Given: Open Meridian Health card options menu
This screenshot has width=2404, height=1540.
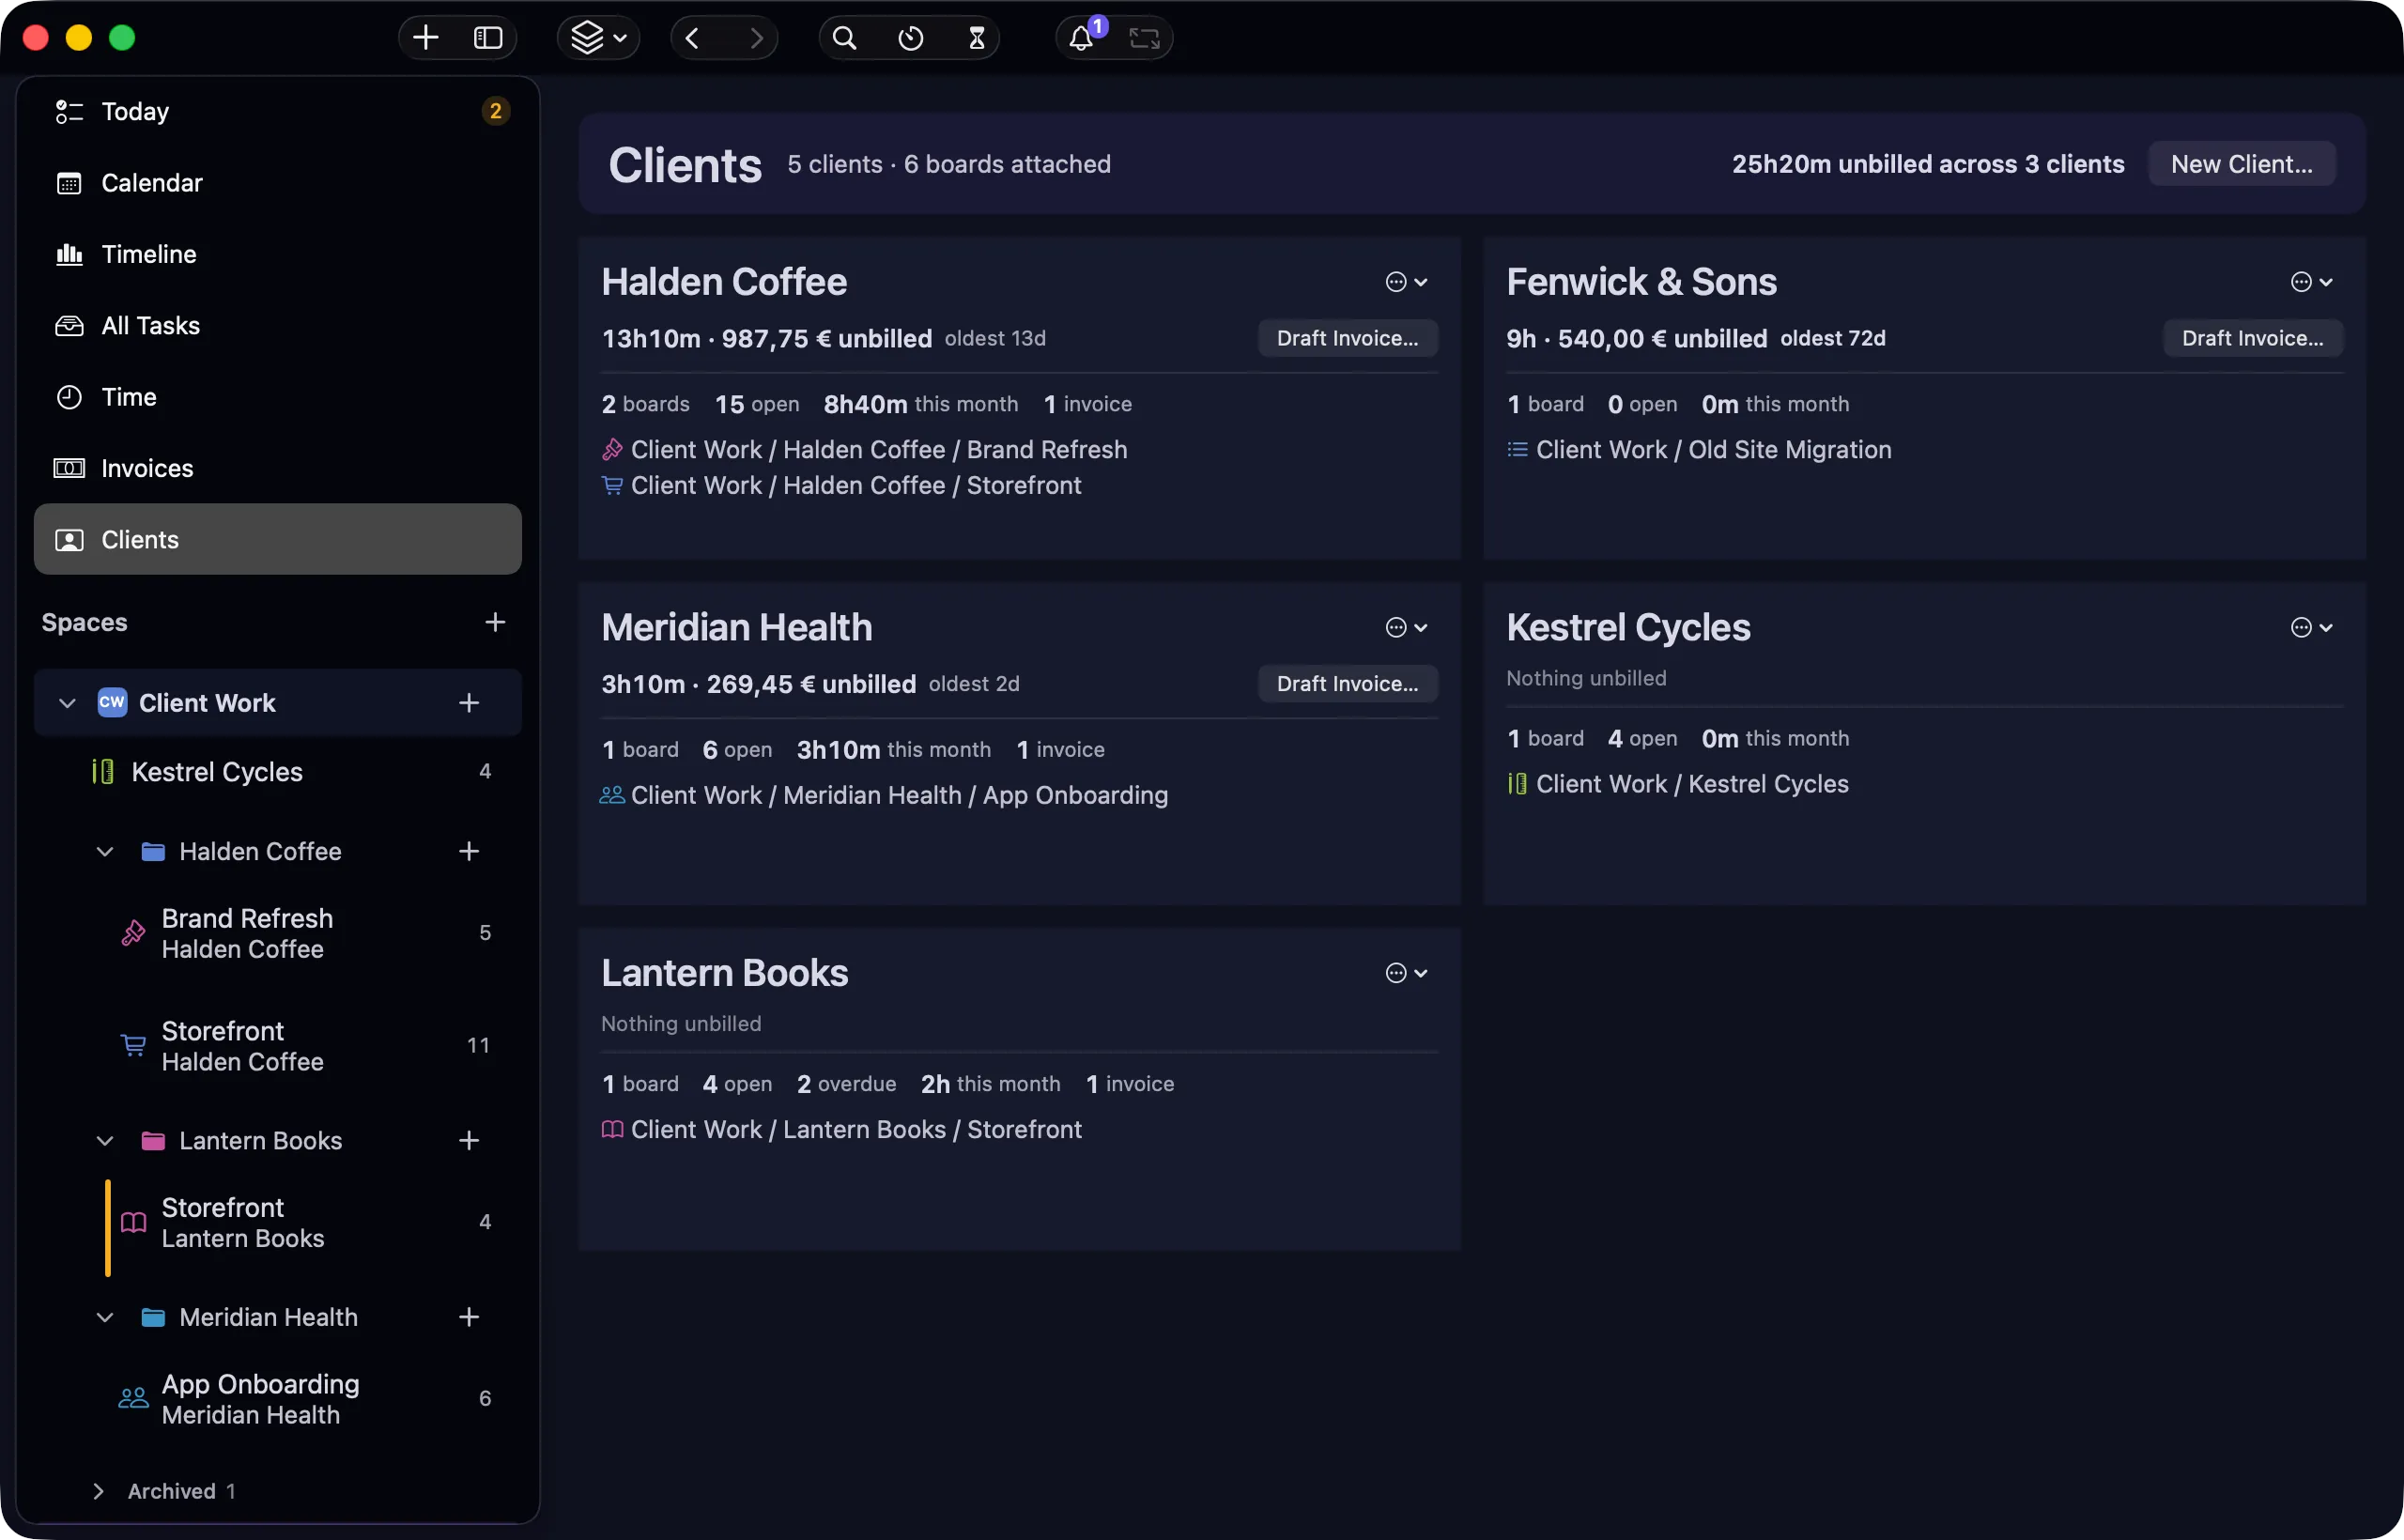Looking at the screenshot, I should click(x=1406, y=627).
